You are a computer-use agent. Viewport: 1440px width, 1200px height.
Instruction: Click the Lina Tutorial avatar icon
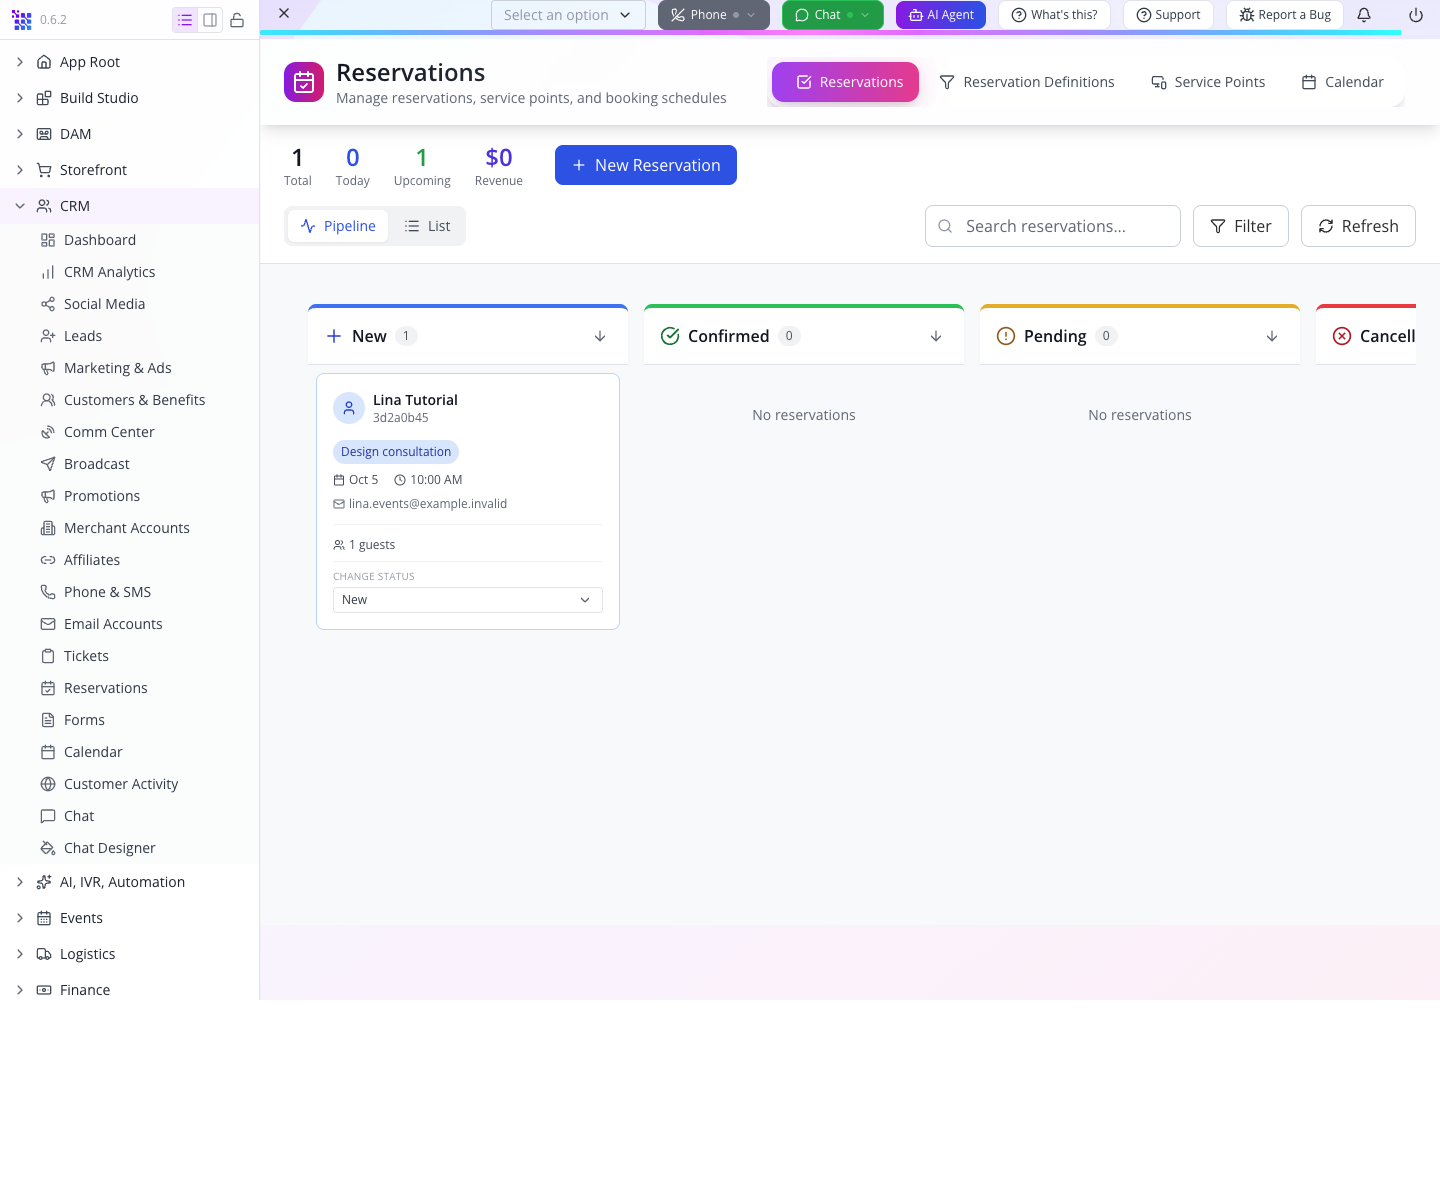tap(349, 408)
